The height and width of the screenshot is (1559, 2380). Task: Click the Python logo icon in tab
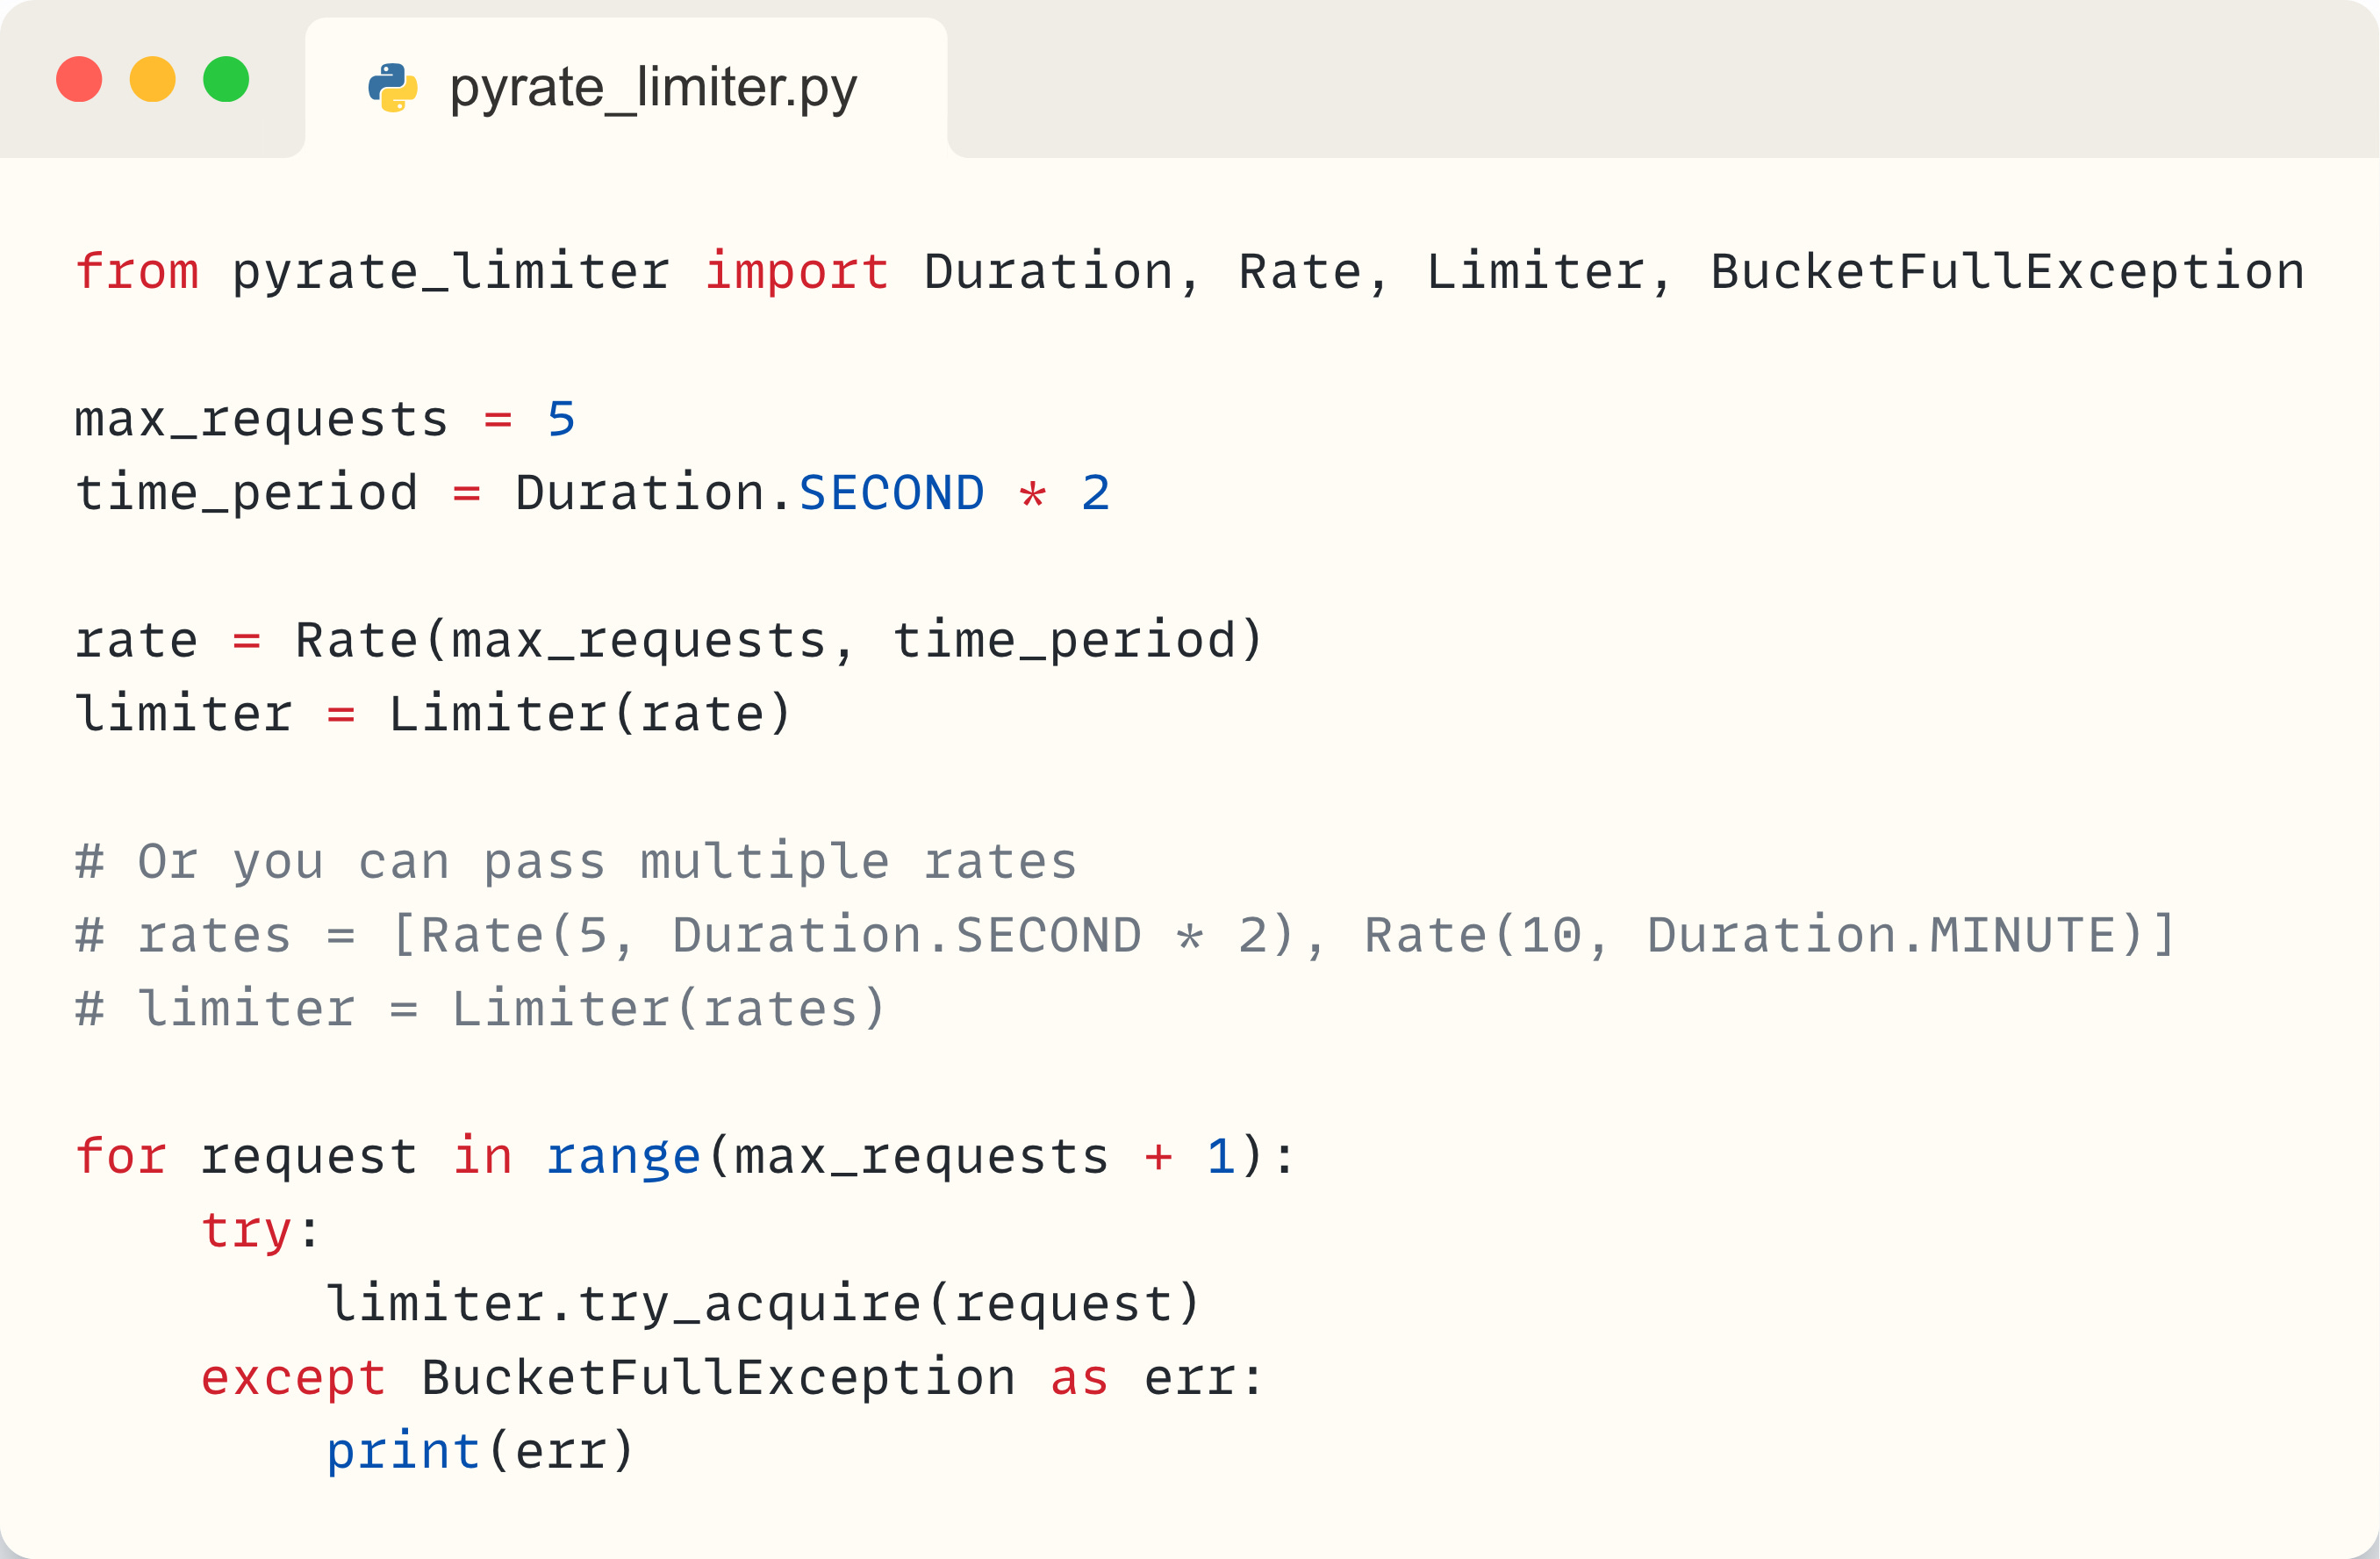(393, 88)
